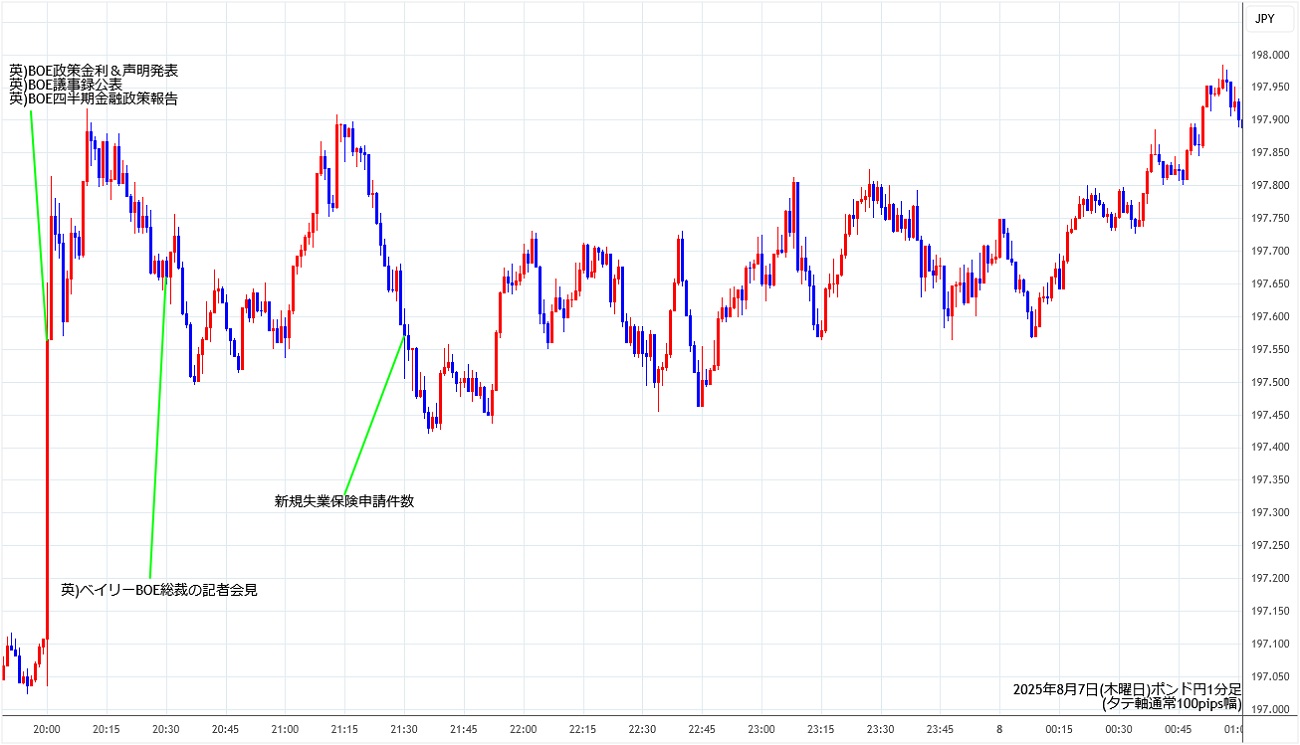Click the 23:45 time axis label
Screen dimensions: 1300x745
pos(940,729)
